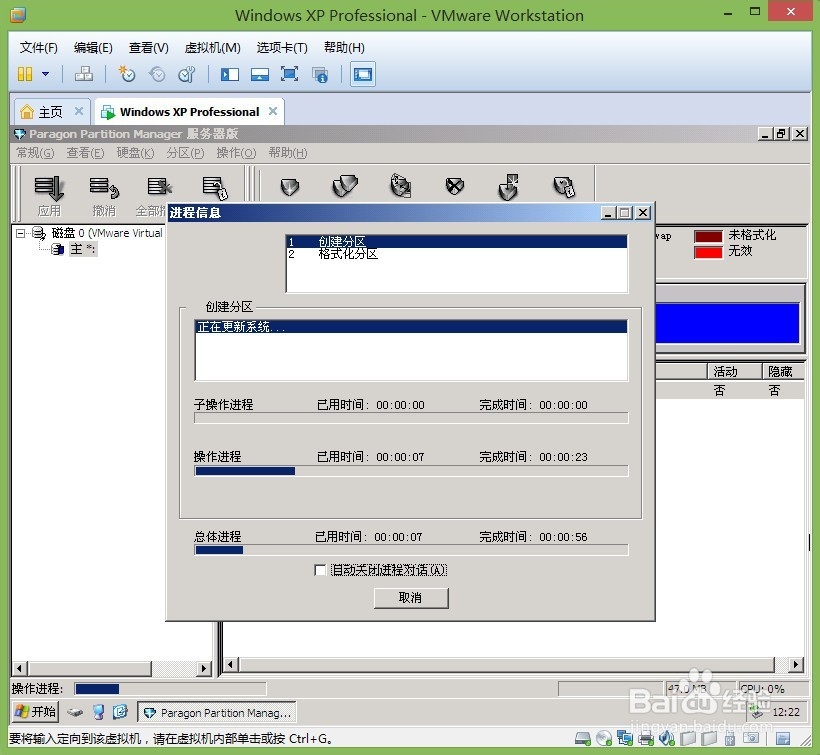Click the 未格式化 dark red color swatch
820x755 pixels.
point(708,236)
